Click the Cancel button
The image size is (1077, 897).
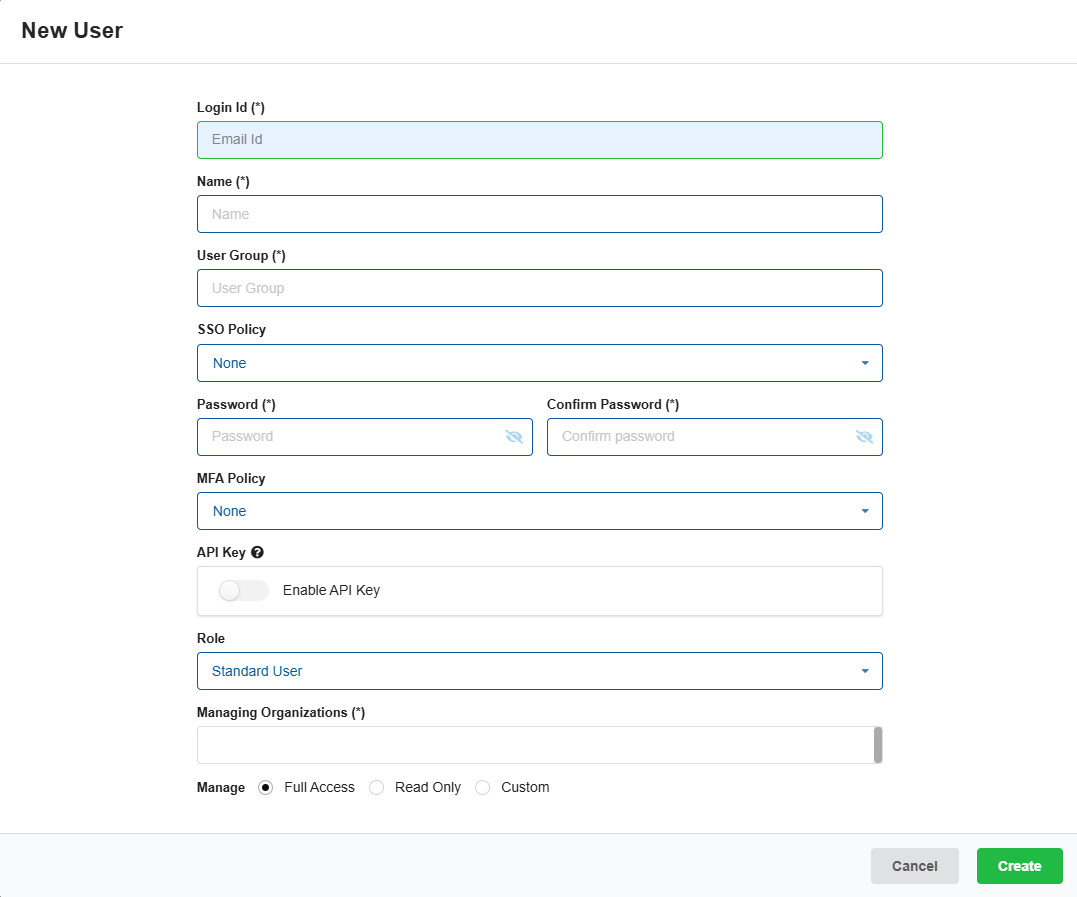coord(914,866)
